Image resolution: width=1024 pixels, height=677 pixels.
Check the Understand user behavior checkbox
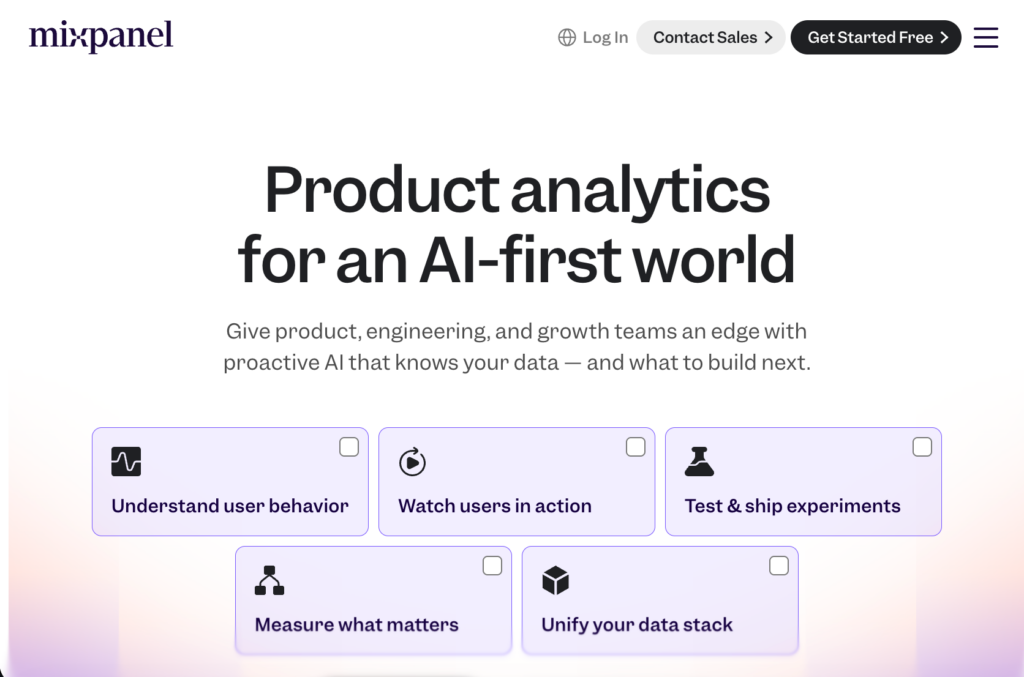349,447
